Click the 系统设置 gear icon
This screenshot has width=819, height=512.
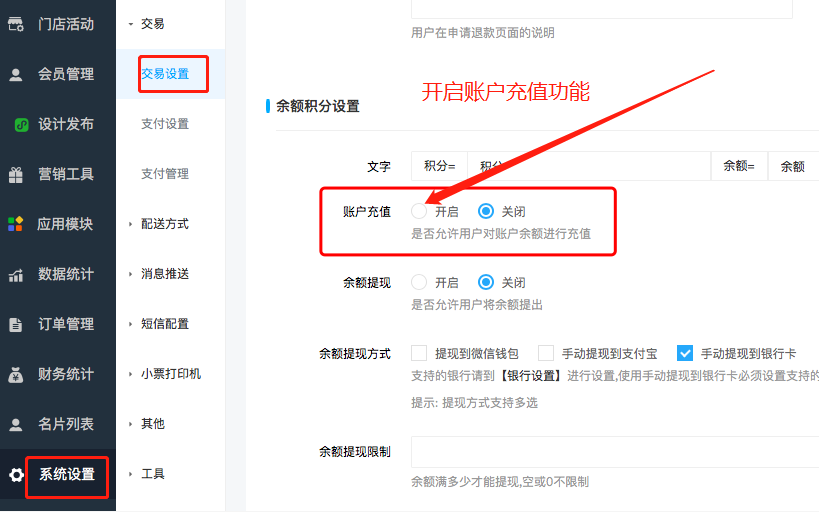coord(16,475)
